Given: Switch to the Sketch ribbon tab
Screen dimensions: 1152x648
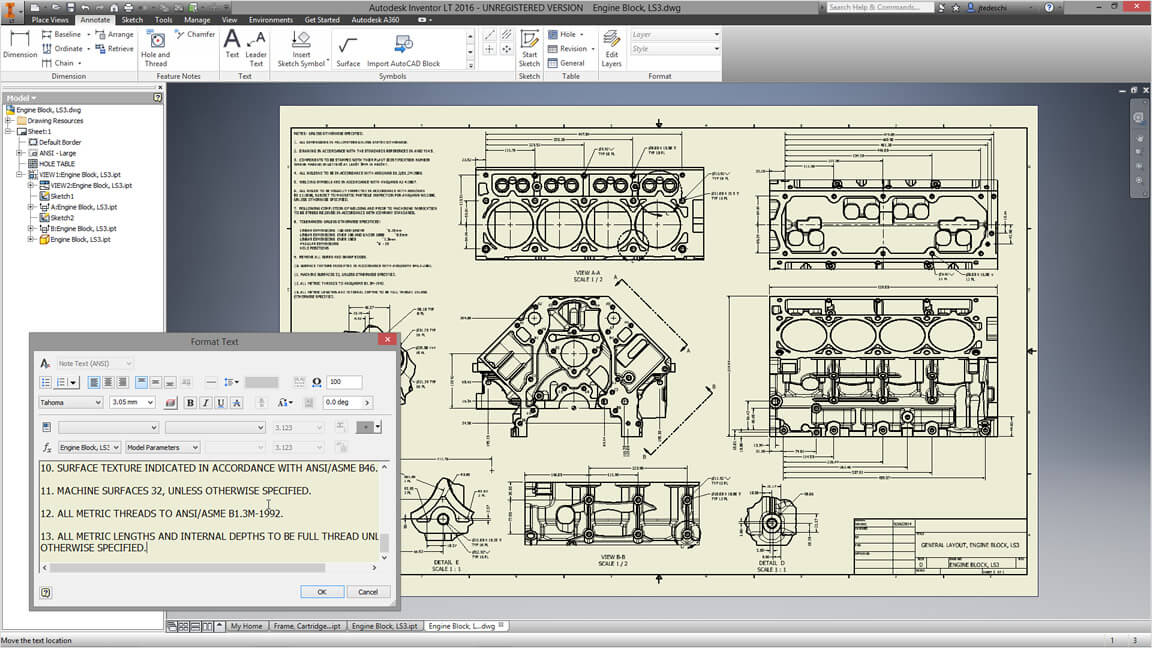Looking at the screenshot, I should [x=131, y=20].
